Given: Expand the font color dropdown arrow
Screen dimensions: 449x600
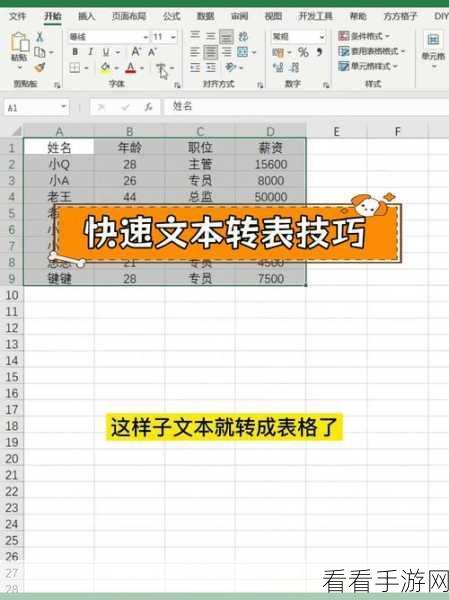Looking at the screenshot, I should [142, 68].
